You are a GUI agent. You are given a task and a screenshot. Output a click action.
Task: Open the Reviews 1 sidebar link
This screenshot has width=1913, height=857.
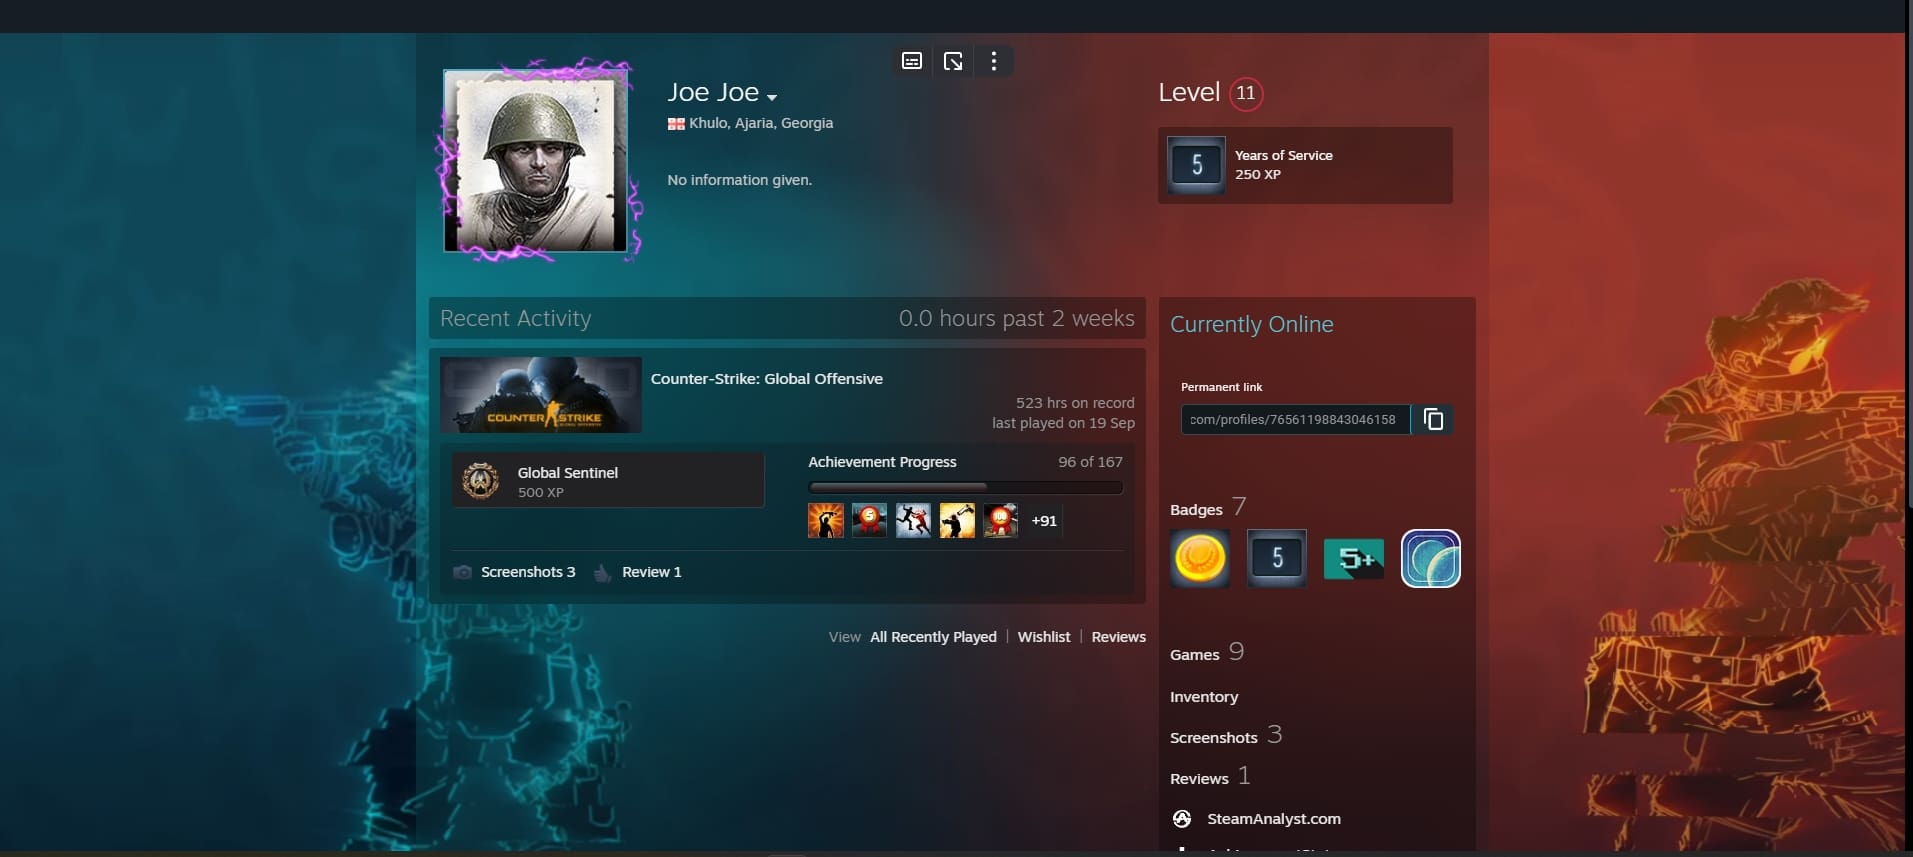click(1210, 777)
